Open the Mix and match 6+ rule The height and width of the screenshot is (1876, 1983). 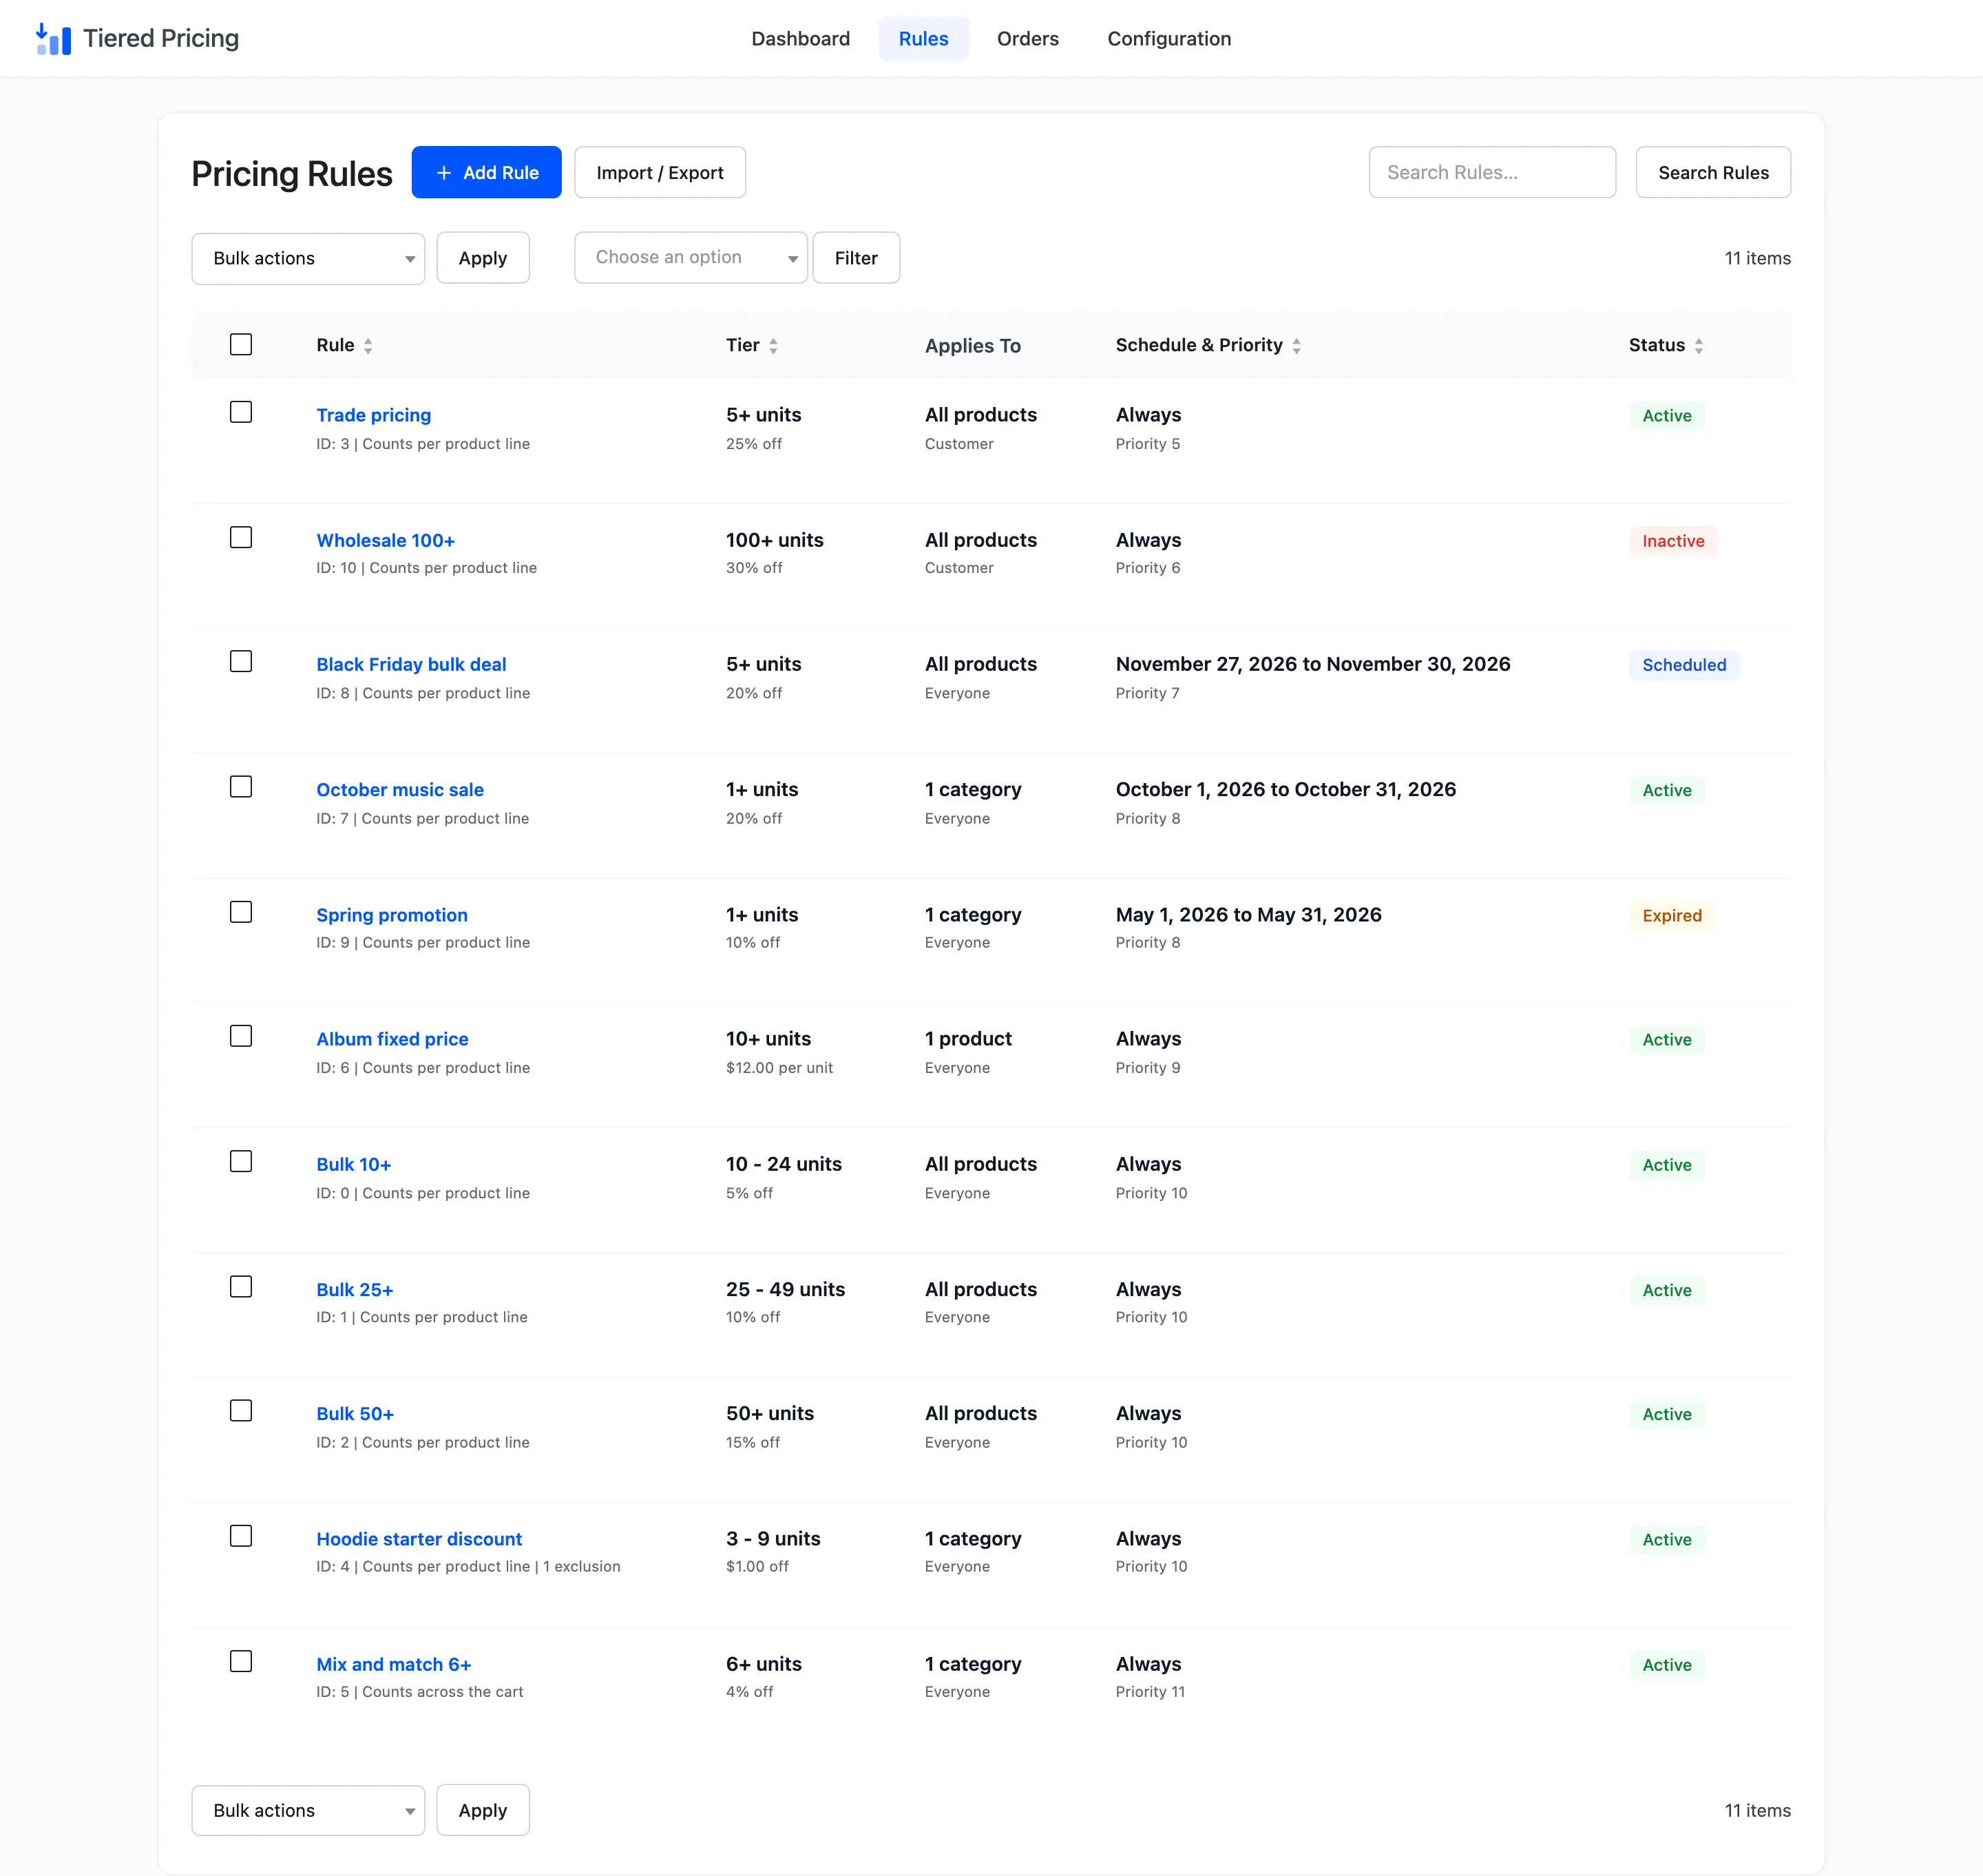[x=394, y=1664]
